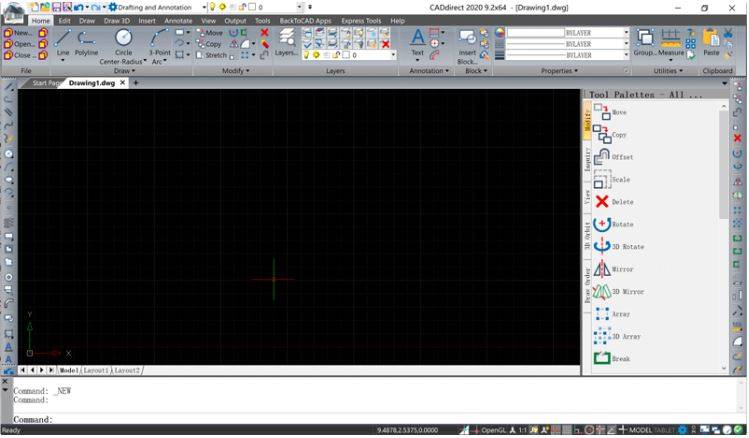Expand the Modify panel options
This screenshot has width=749, height=438.
point(236,71)
